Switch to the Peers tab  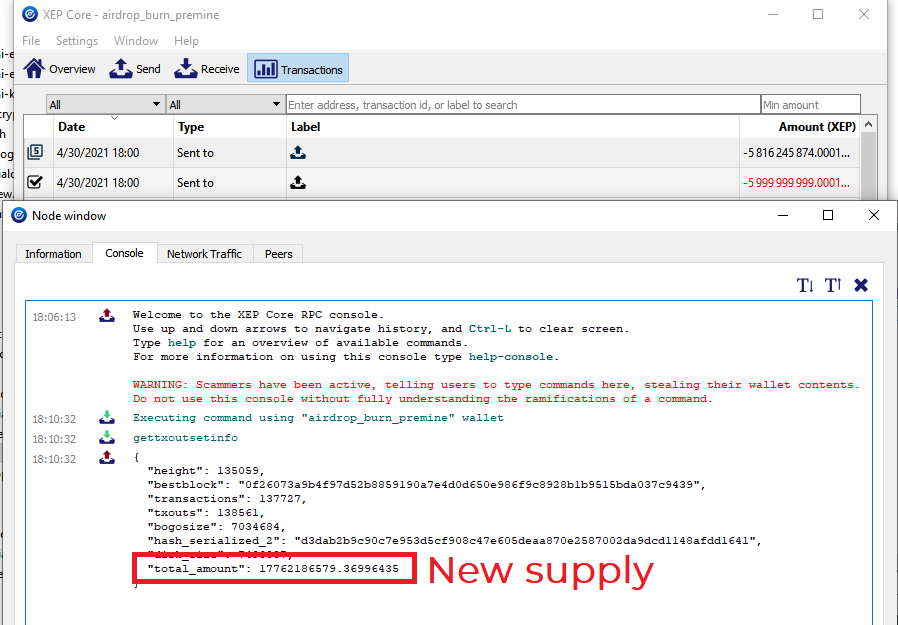tap(278, 254)
